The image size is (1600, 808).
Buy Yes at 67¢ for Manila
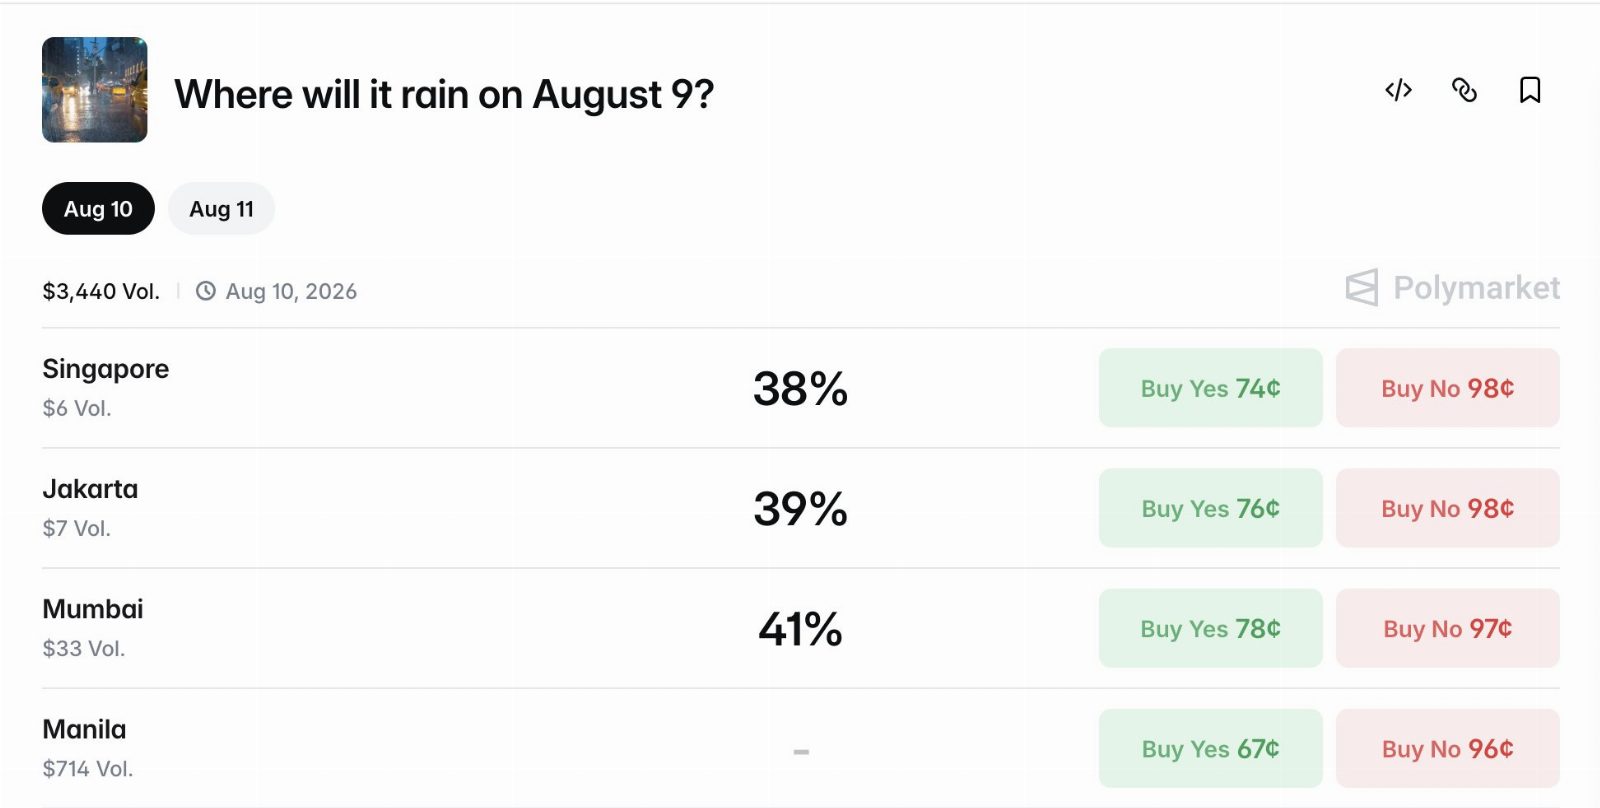[x=1210, y=748]
